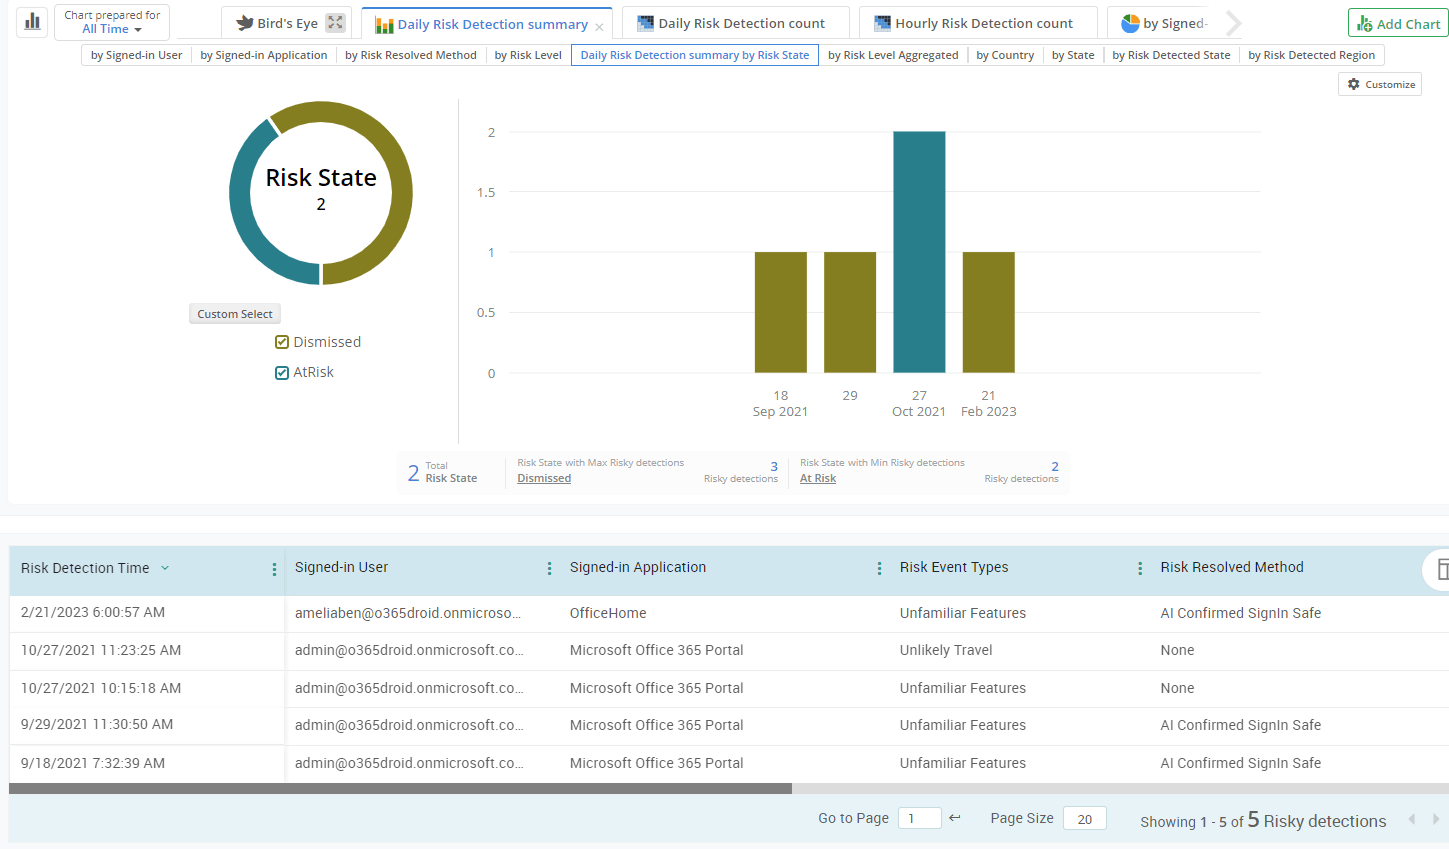Open the sort dropdown on Risk Detection Time column
Viewport: 1449px width, 849px height.
[x=163, y=568]
